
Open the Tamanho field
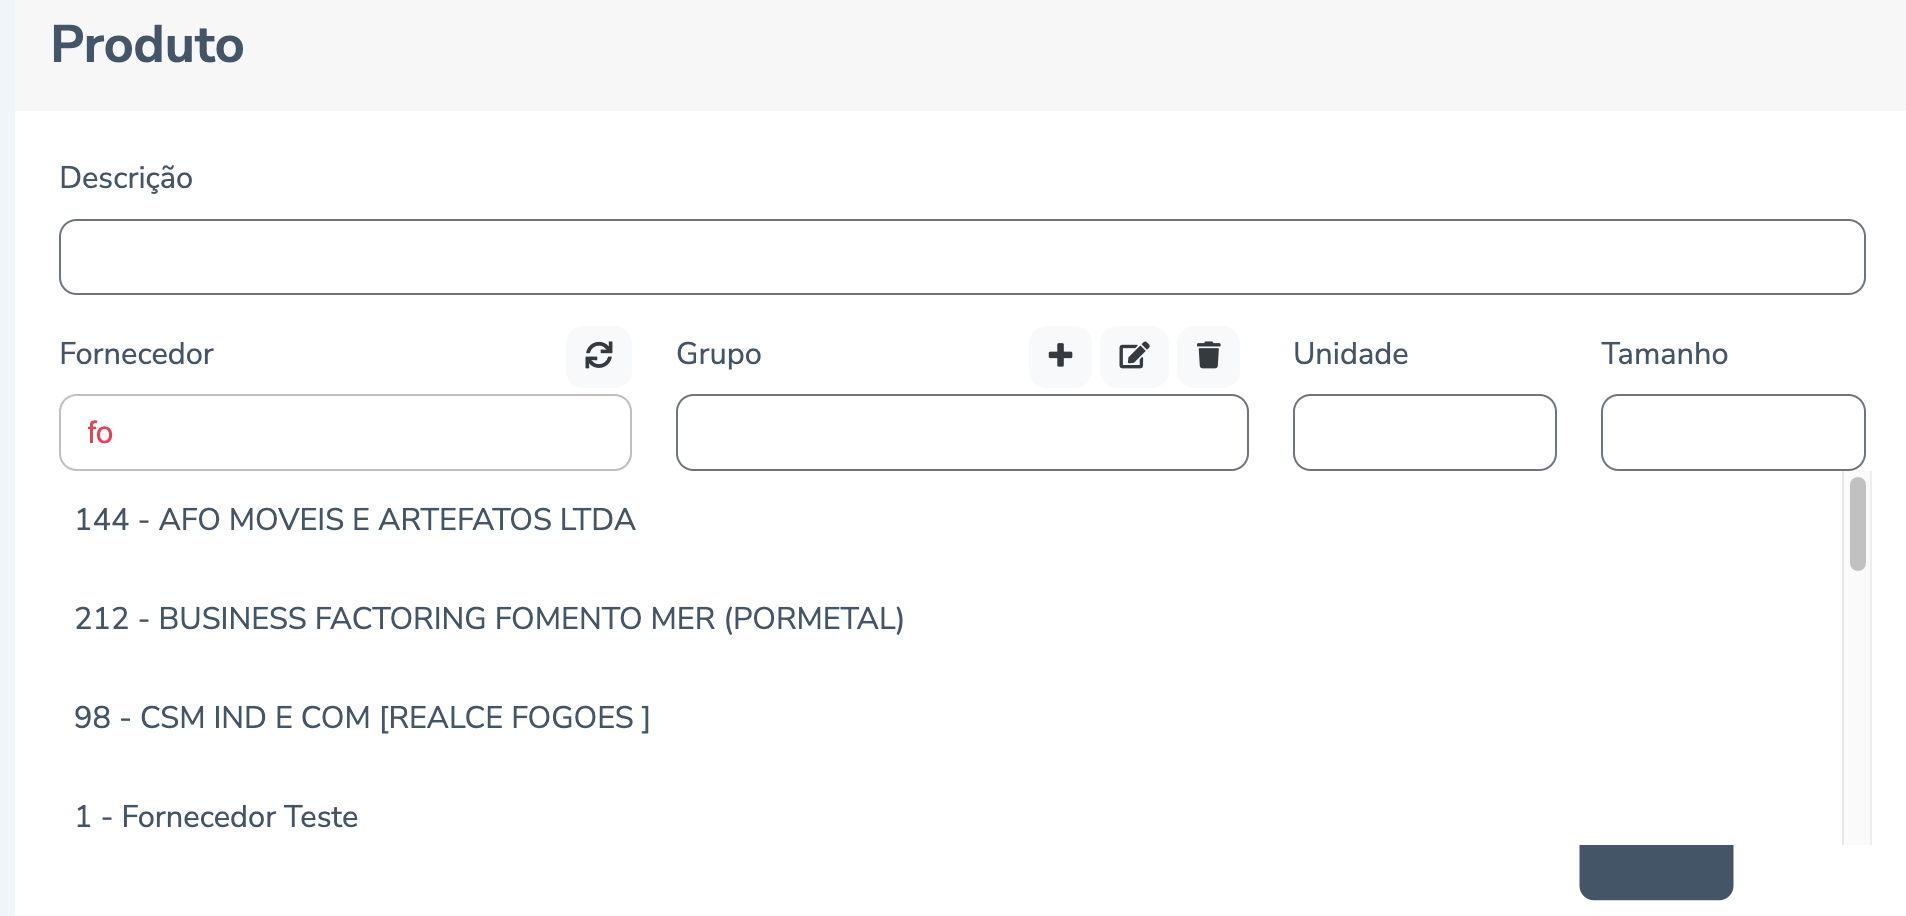(1732, 433)
